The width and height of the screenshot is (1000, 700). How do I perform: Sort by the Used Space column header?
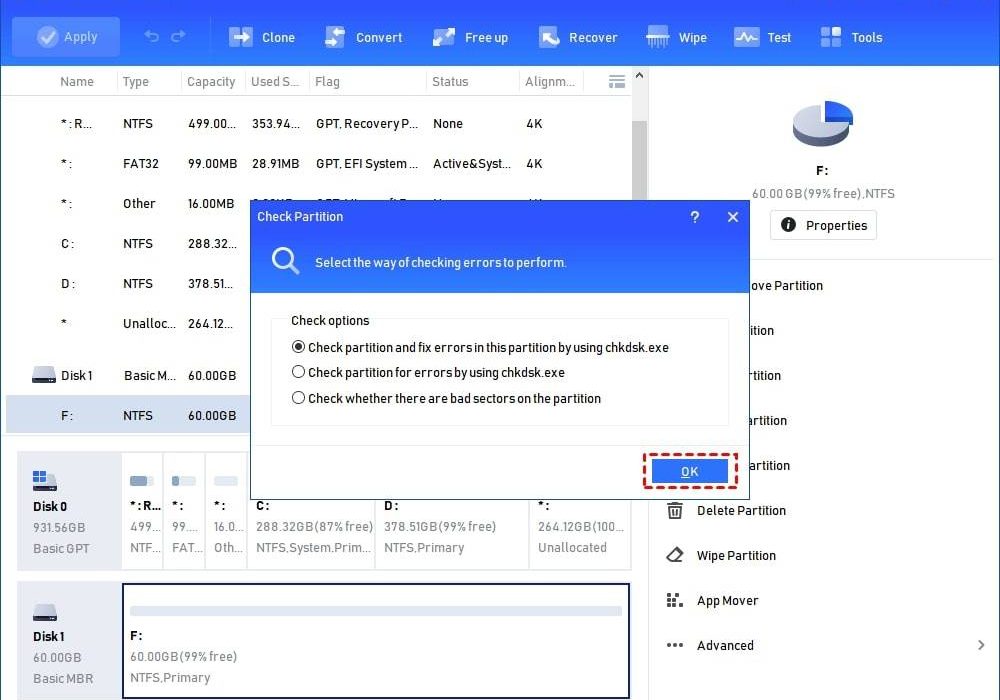(x=274, y=82)
